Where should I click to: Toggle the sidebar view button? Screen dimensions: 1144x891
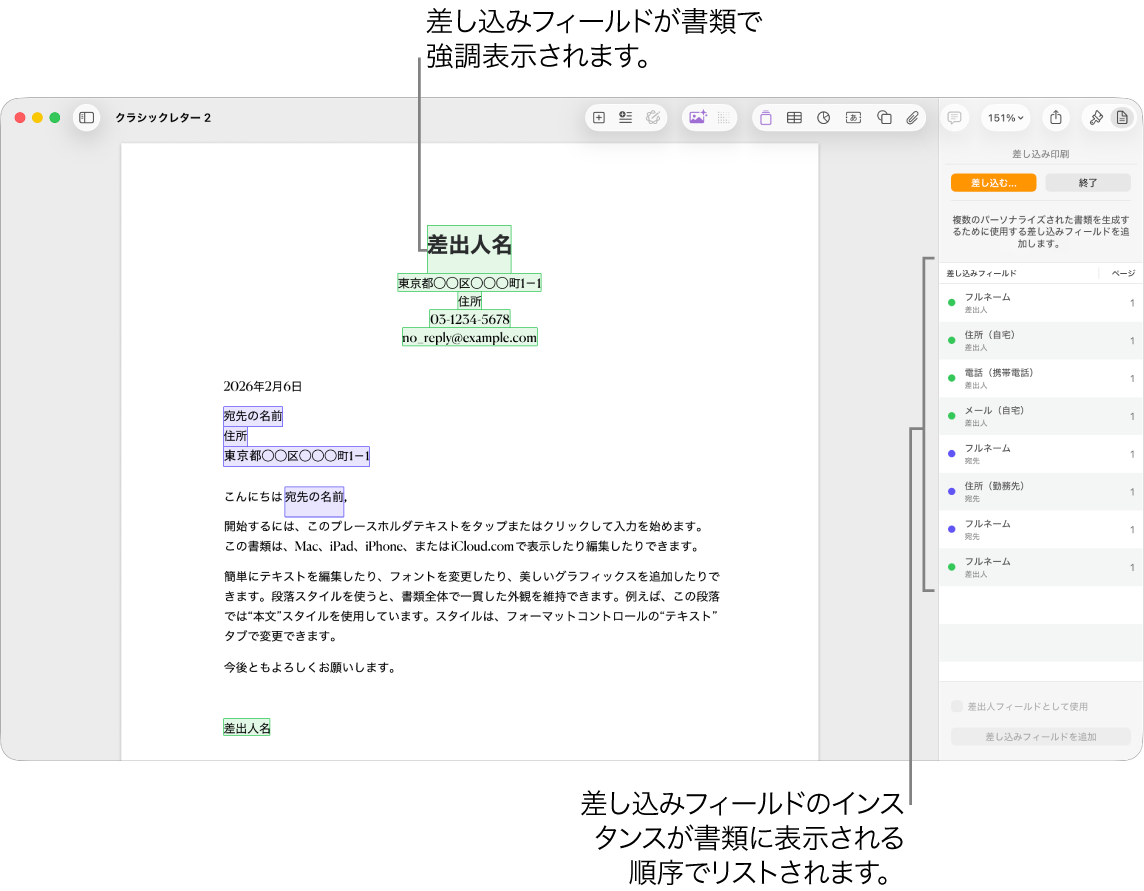86,117
